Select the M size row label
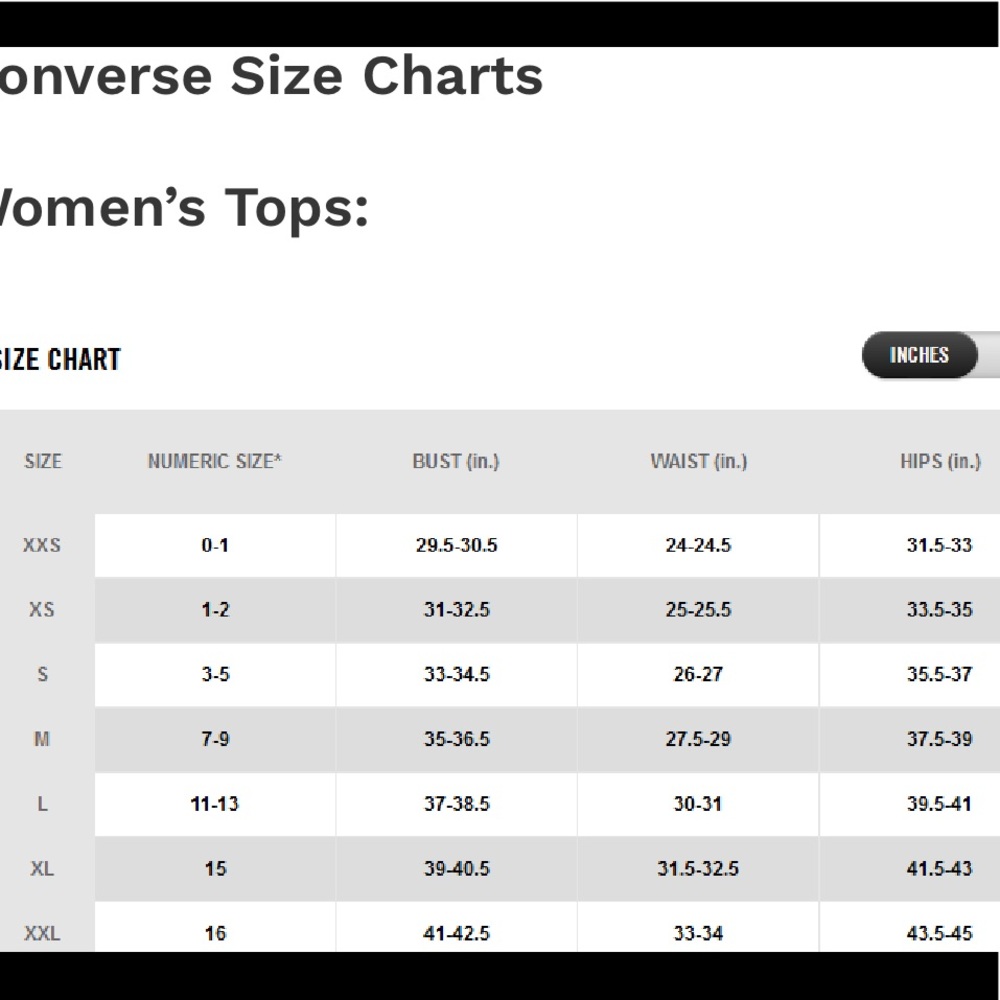The image size is (1000, 1000). [42, 739]
